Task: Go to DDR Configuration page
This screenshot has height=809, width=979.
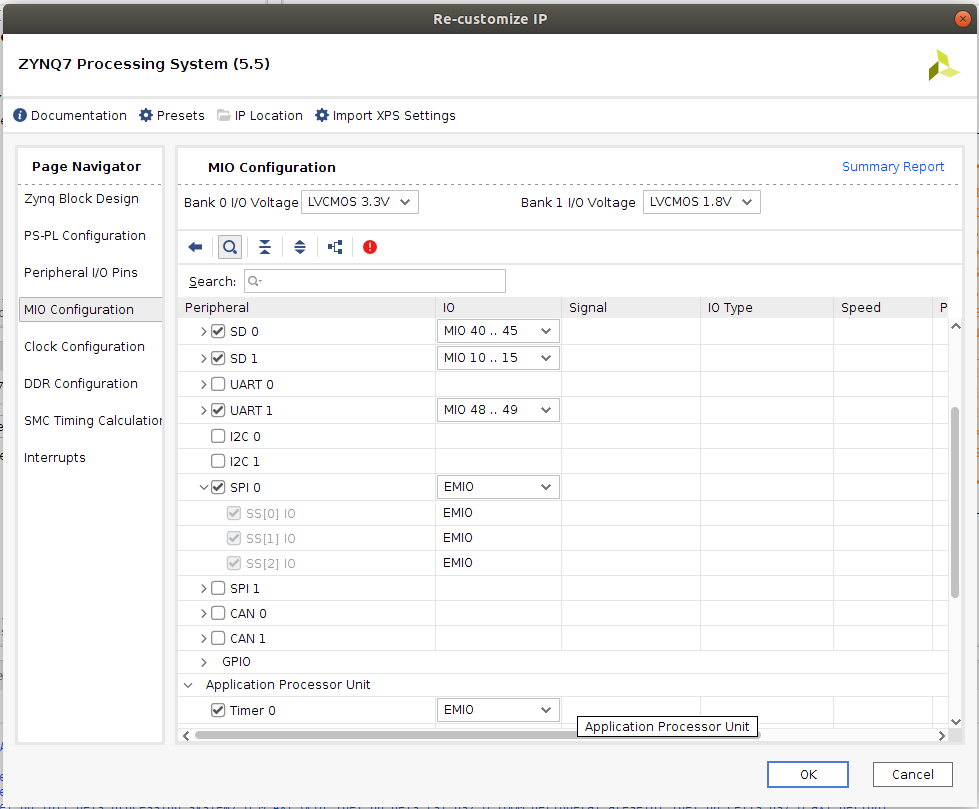Action: pyautogui.click(x=81, y=383)
